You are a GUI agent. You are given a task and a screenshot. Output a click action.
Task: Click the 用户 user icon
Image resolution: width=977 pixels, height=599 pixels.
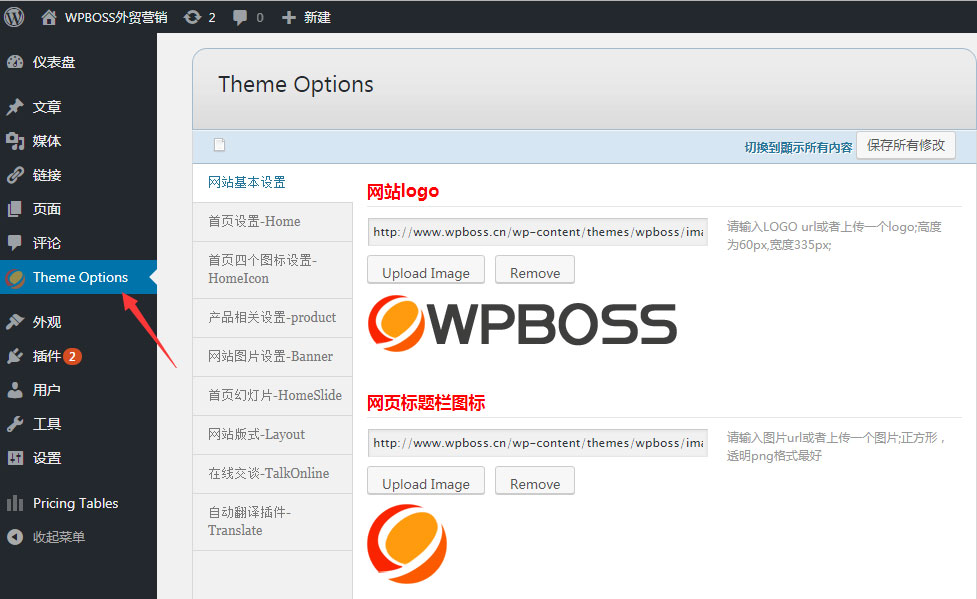click(15, 390)
